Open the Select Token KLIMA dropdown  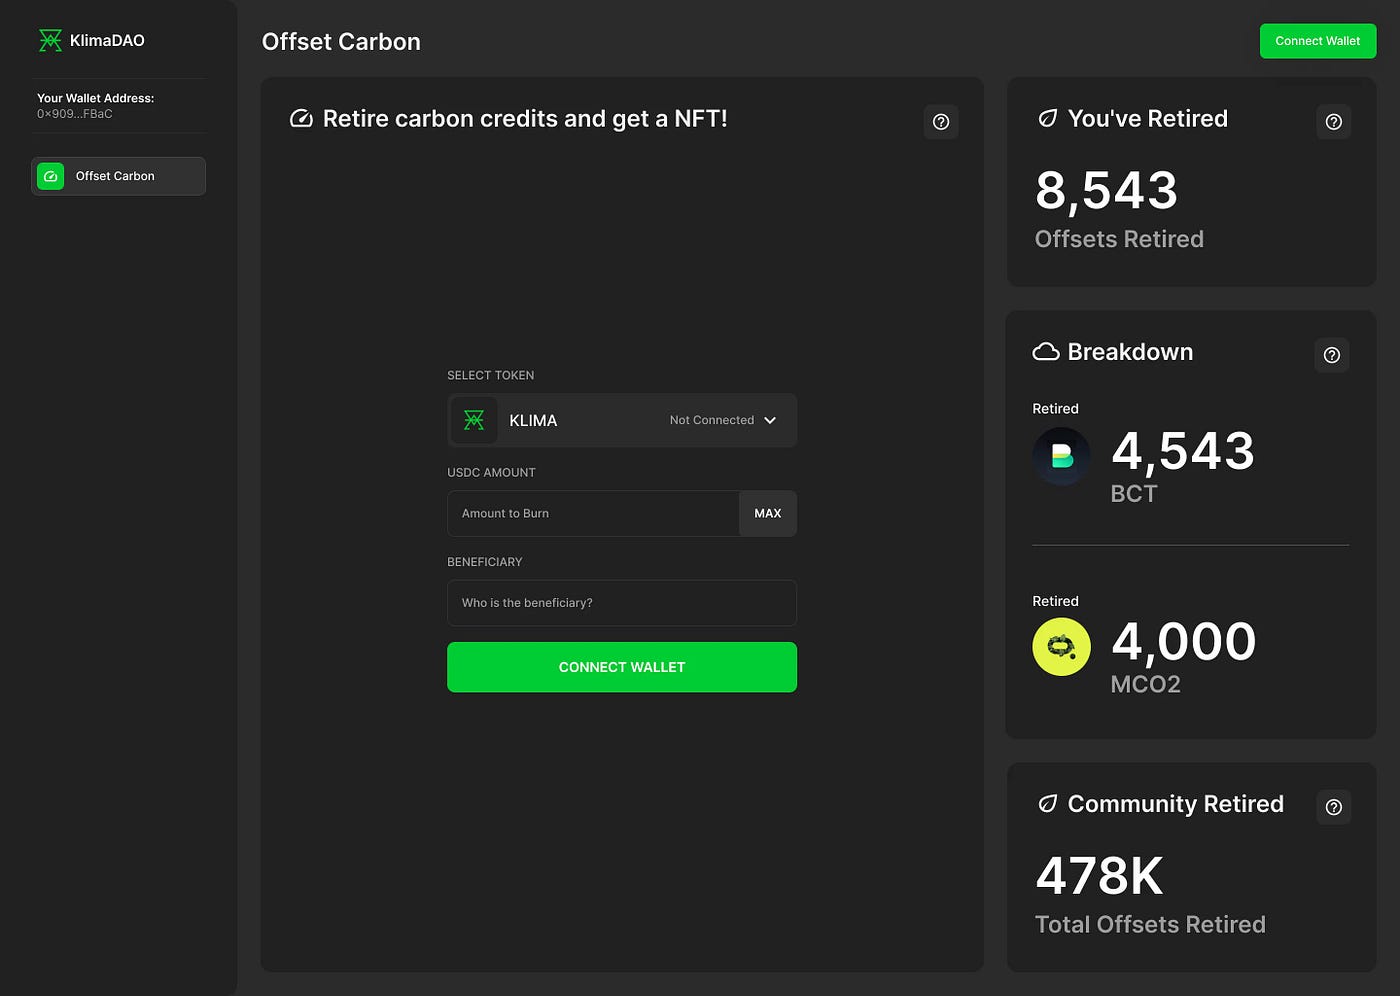622,420
